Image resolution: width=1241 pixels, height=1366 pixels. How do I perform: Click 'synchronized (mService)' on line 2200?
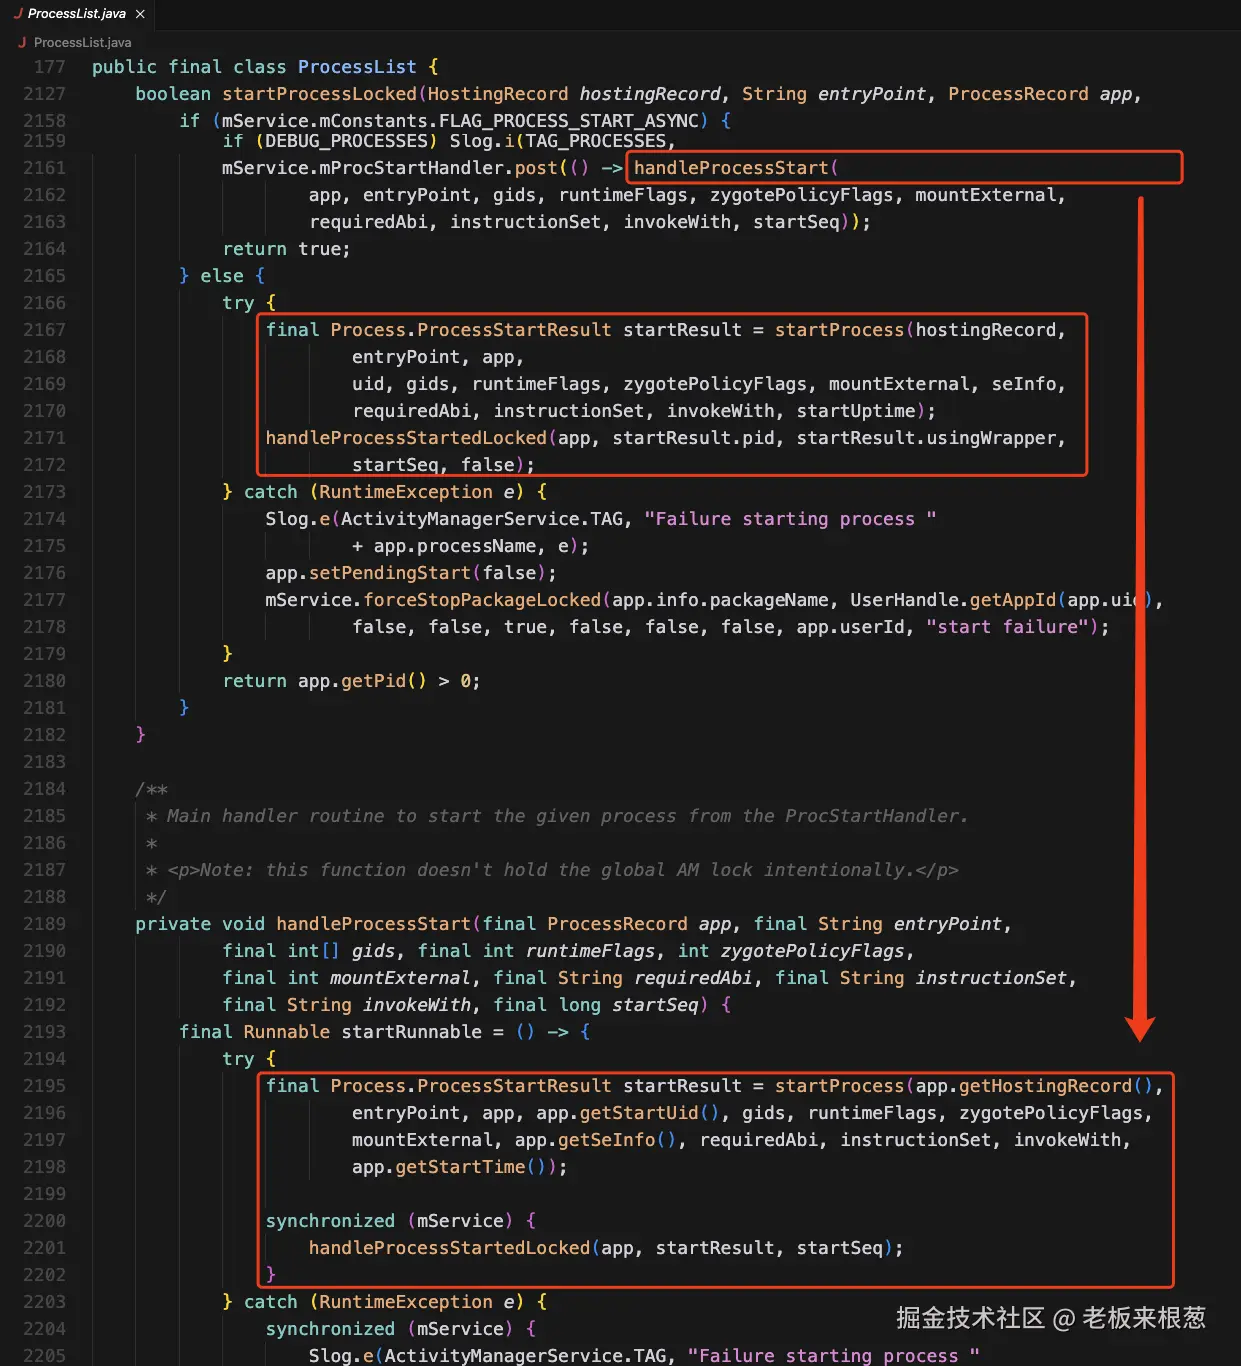coord(389,1221)
